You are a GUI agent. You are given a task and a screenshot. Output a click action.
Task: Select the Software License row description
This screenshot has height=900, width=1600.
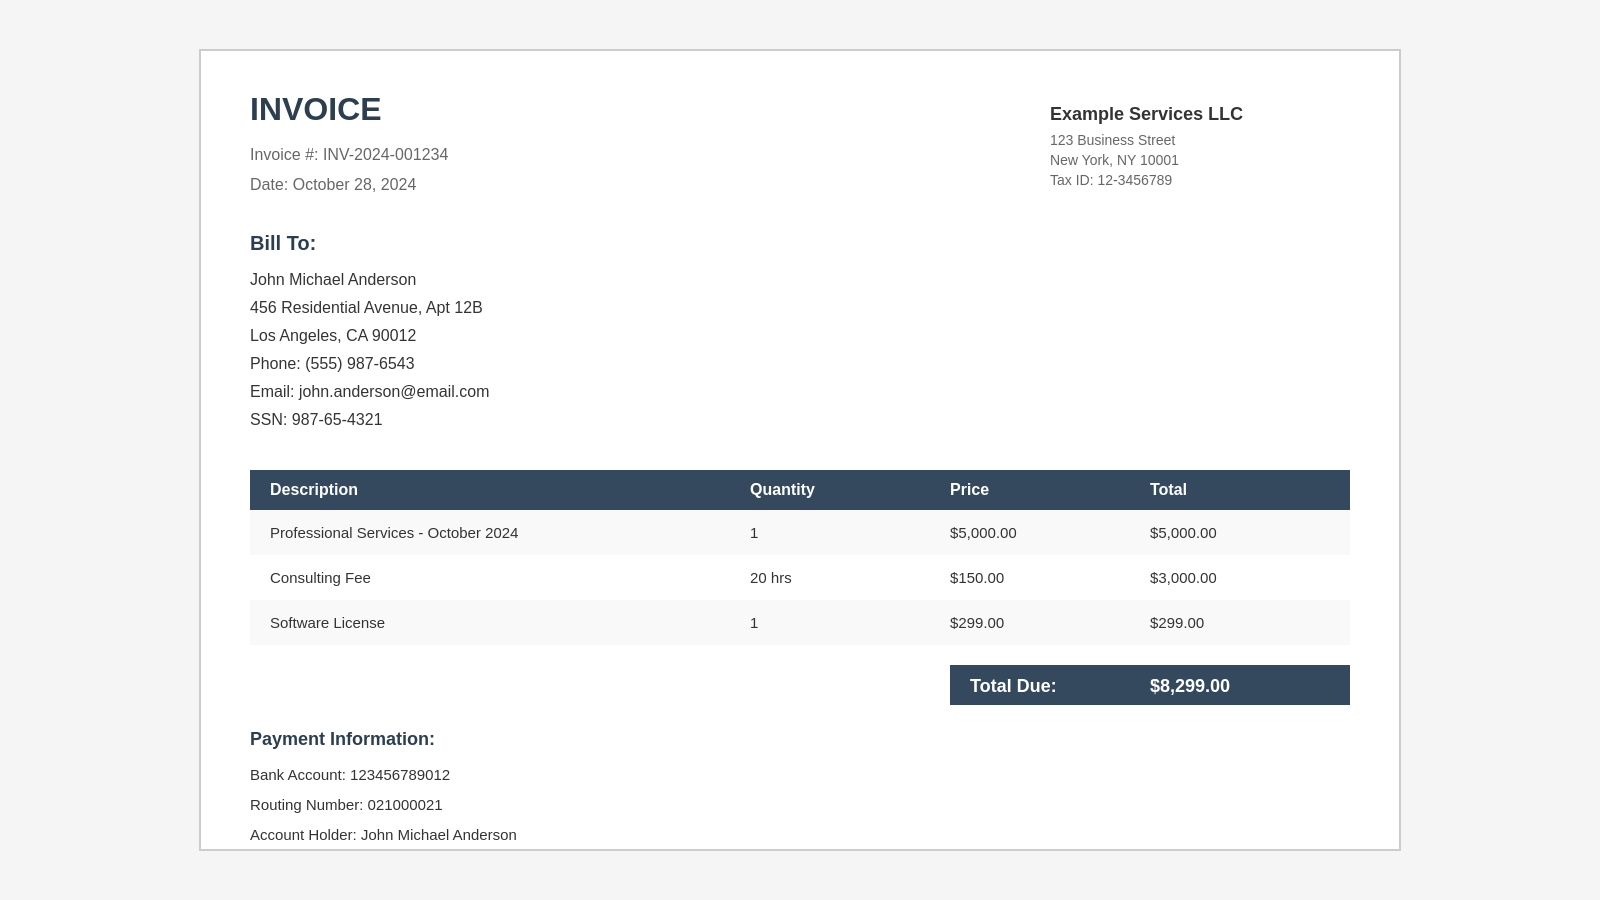click(327, 623)
